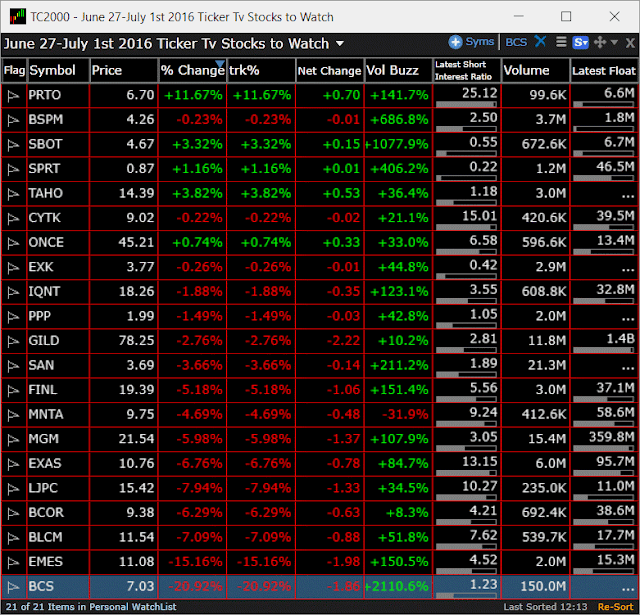
Task: Close the watchlist pane with gray X
Action: [x=630, y=43]
